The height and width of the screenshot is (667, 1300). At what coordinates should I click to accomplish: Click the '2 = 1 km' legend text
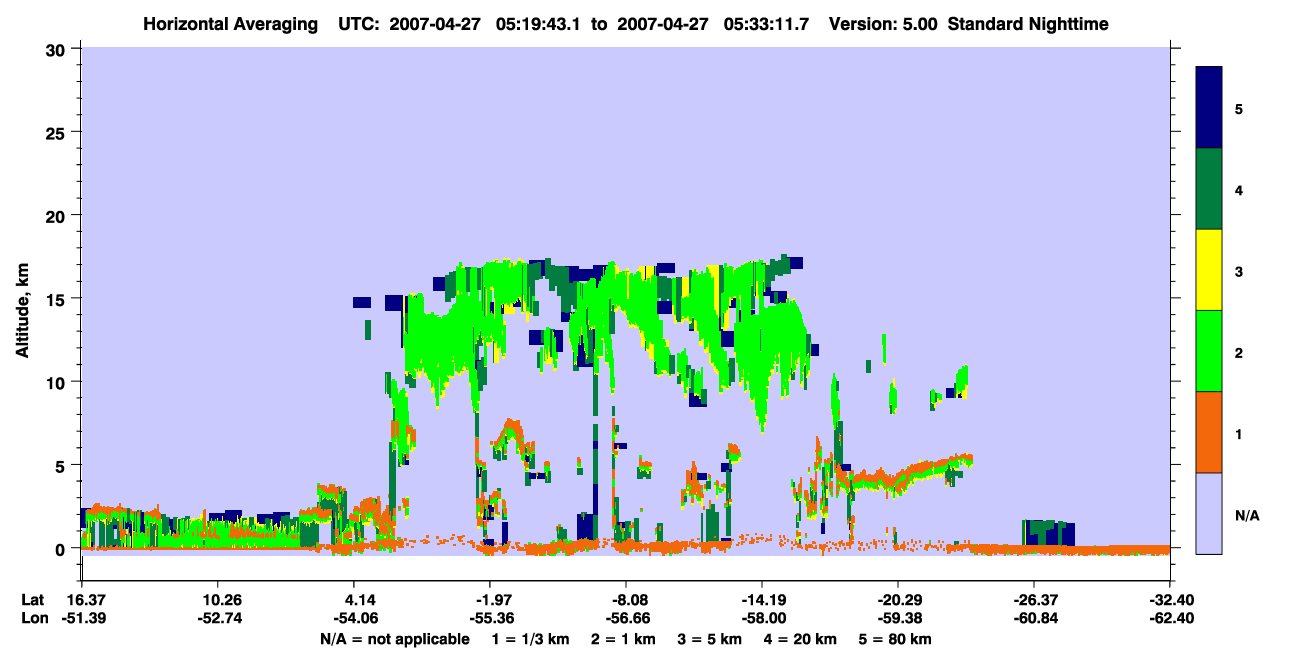(x=623, y=639)
